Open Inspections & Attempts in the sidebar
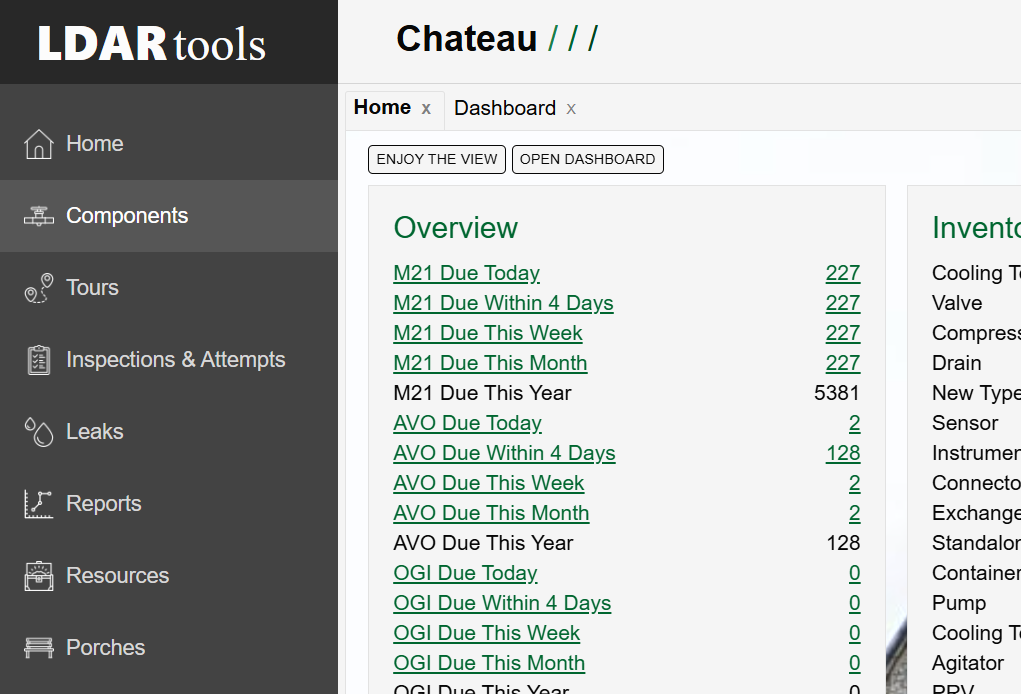The height and width of the screenshot is (694, 1021). (x=169, y=360)
